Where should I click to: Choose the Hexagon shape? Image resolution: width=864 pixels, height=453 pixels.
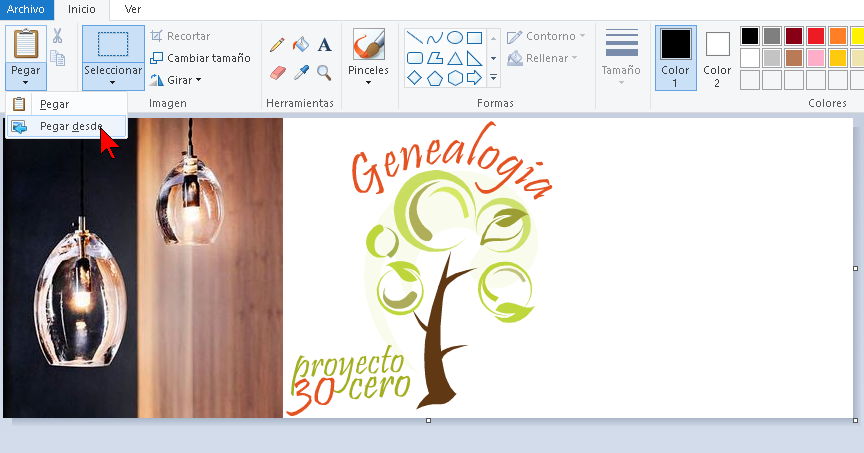(455, 78)
